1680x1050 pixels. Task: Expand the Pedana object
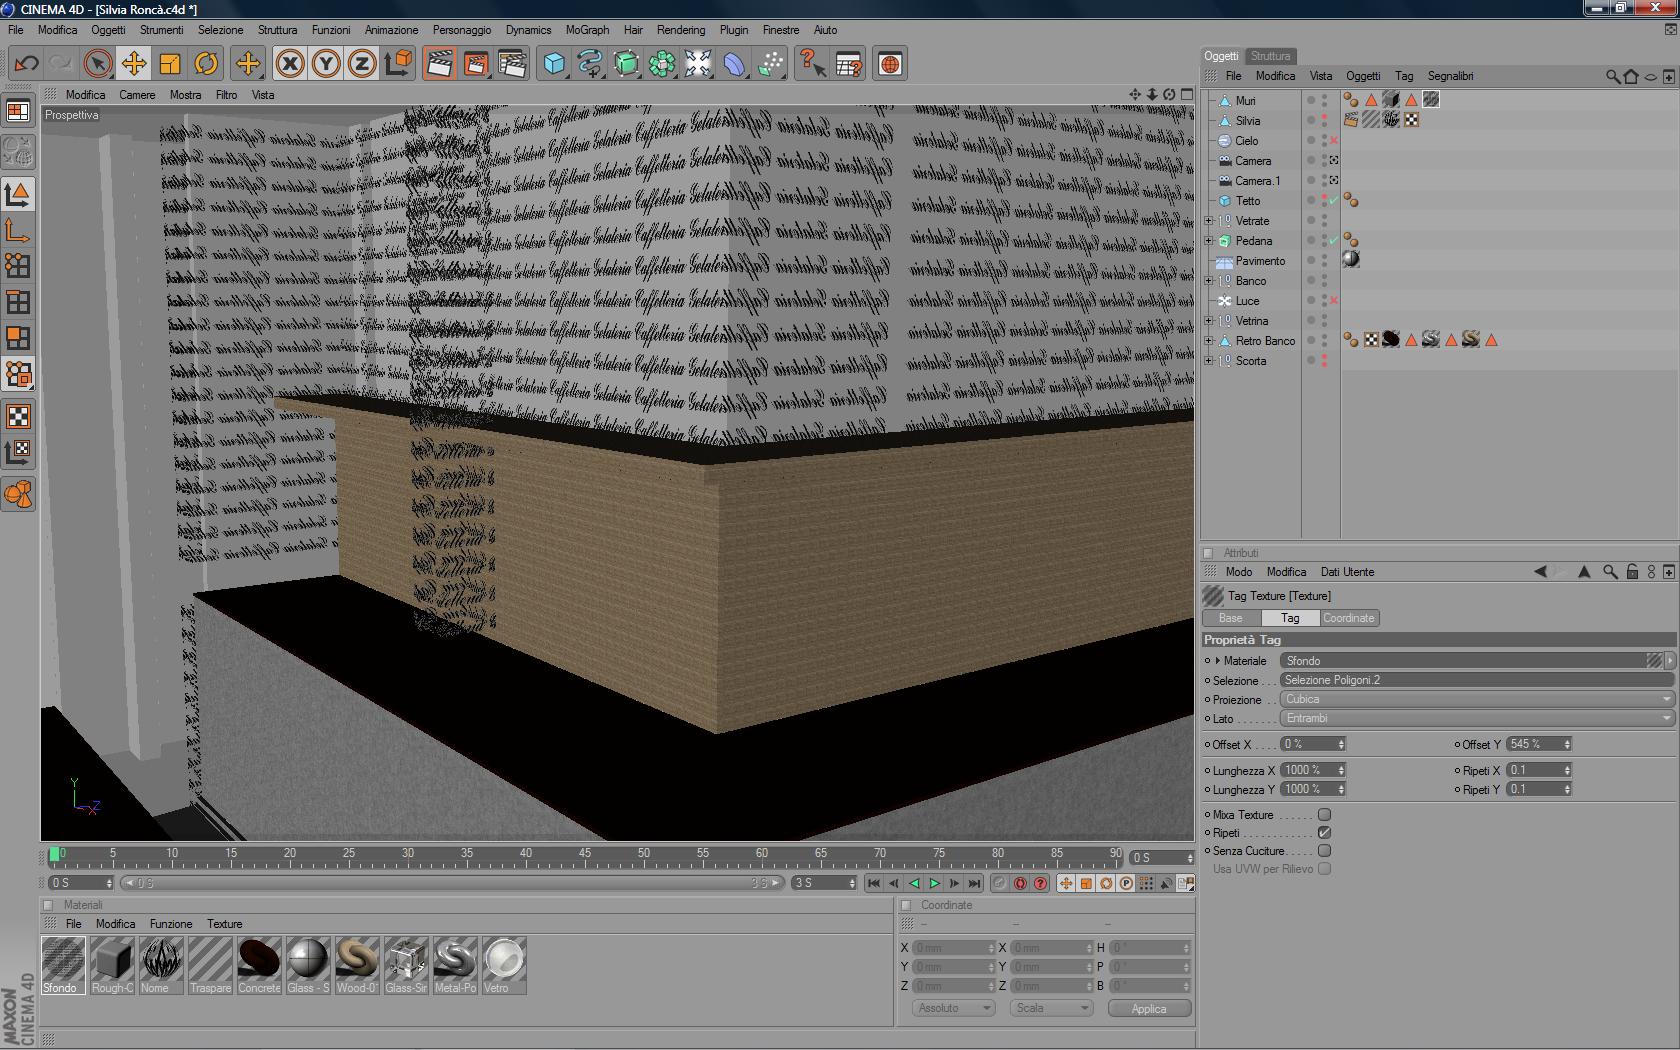click(x=1209, y=241)
